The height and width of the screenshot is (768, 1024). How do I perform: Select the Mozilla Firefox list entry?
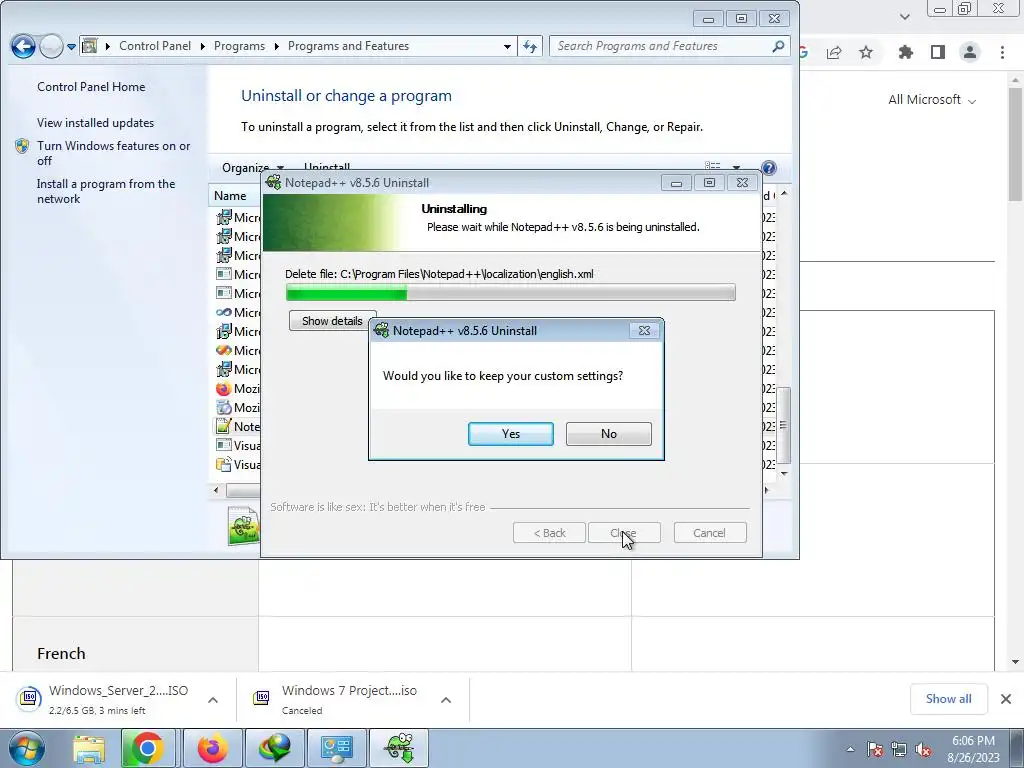(x=238, y=389)
